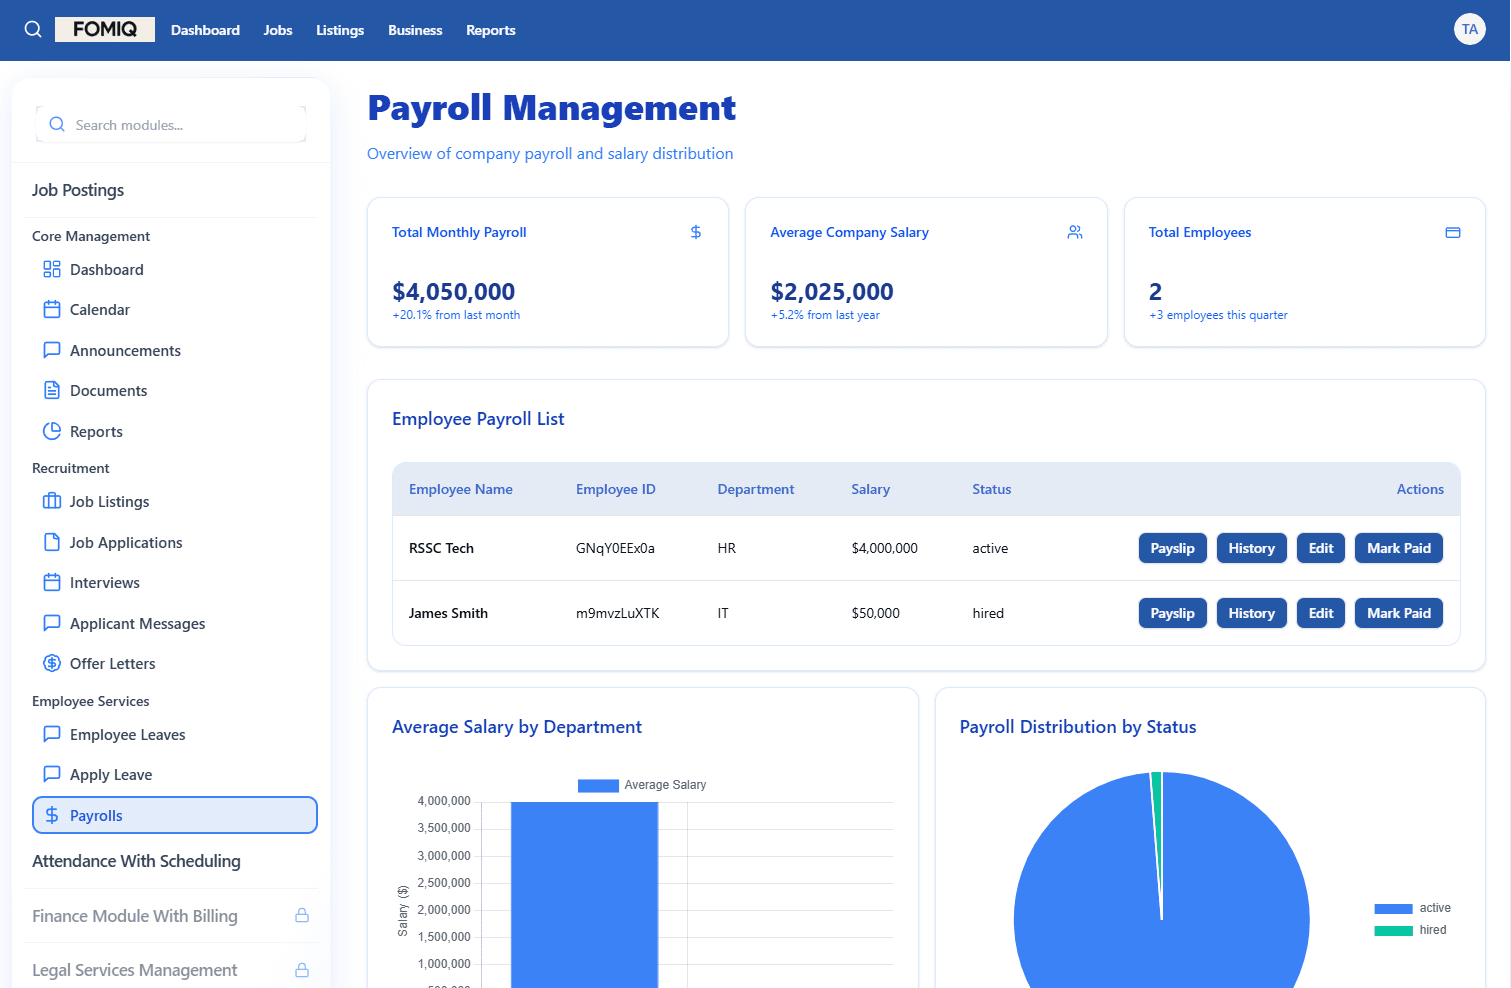Mark James Smith's payroll as paid
1511x988 pixels.
(x=1398, y=613)
